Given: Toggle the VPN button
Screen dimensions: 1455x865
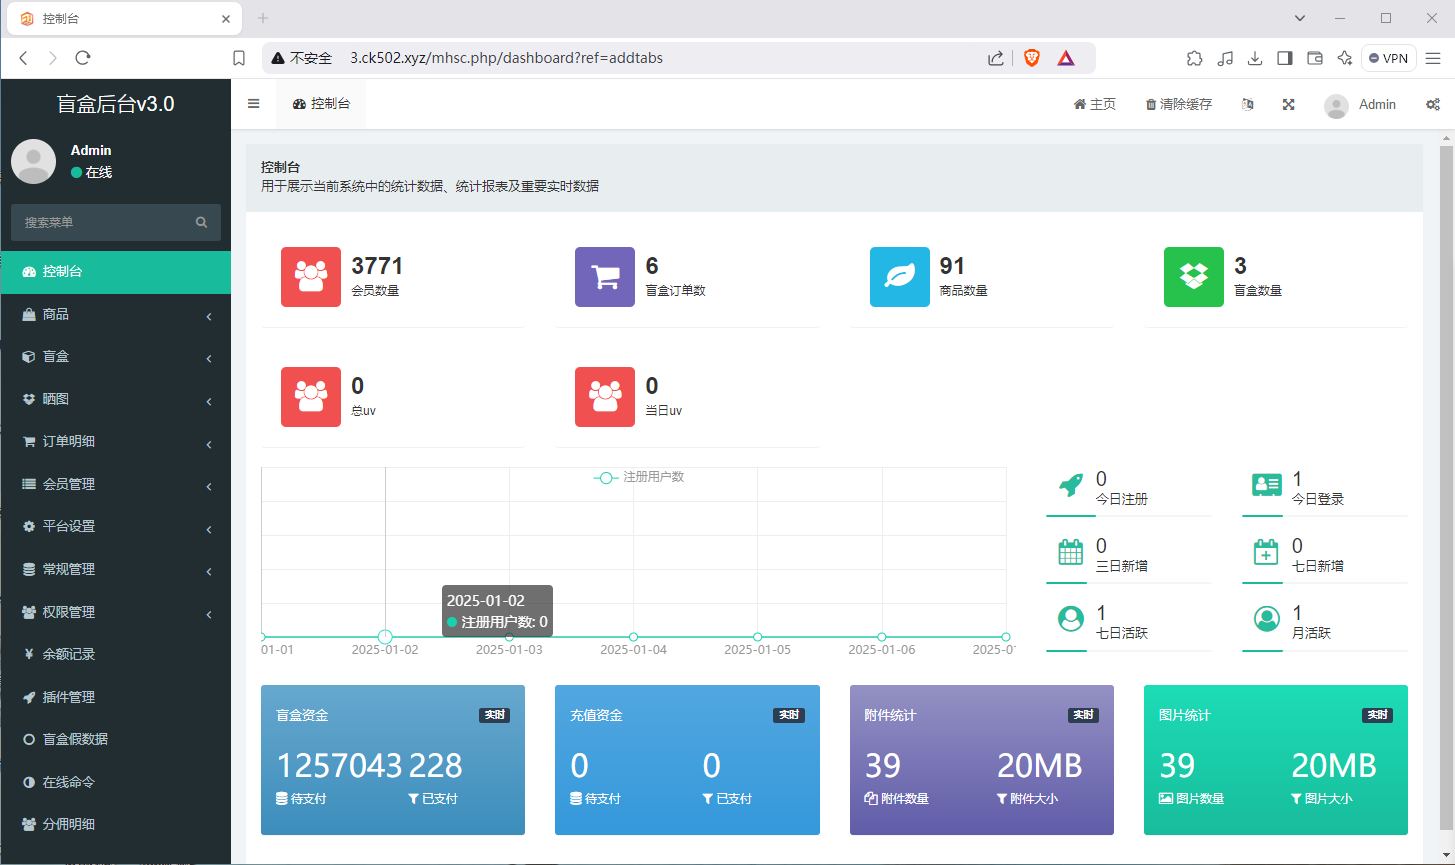Looking at the screenshot, I should (x=1388, y=58).
